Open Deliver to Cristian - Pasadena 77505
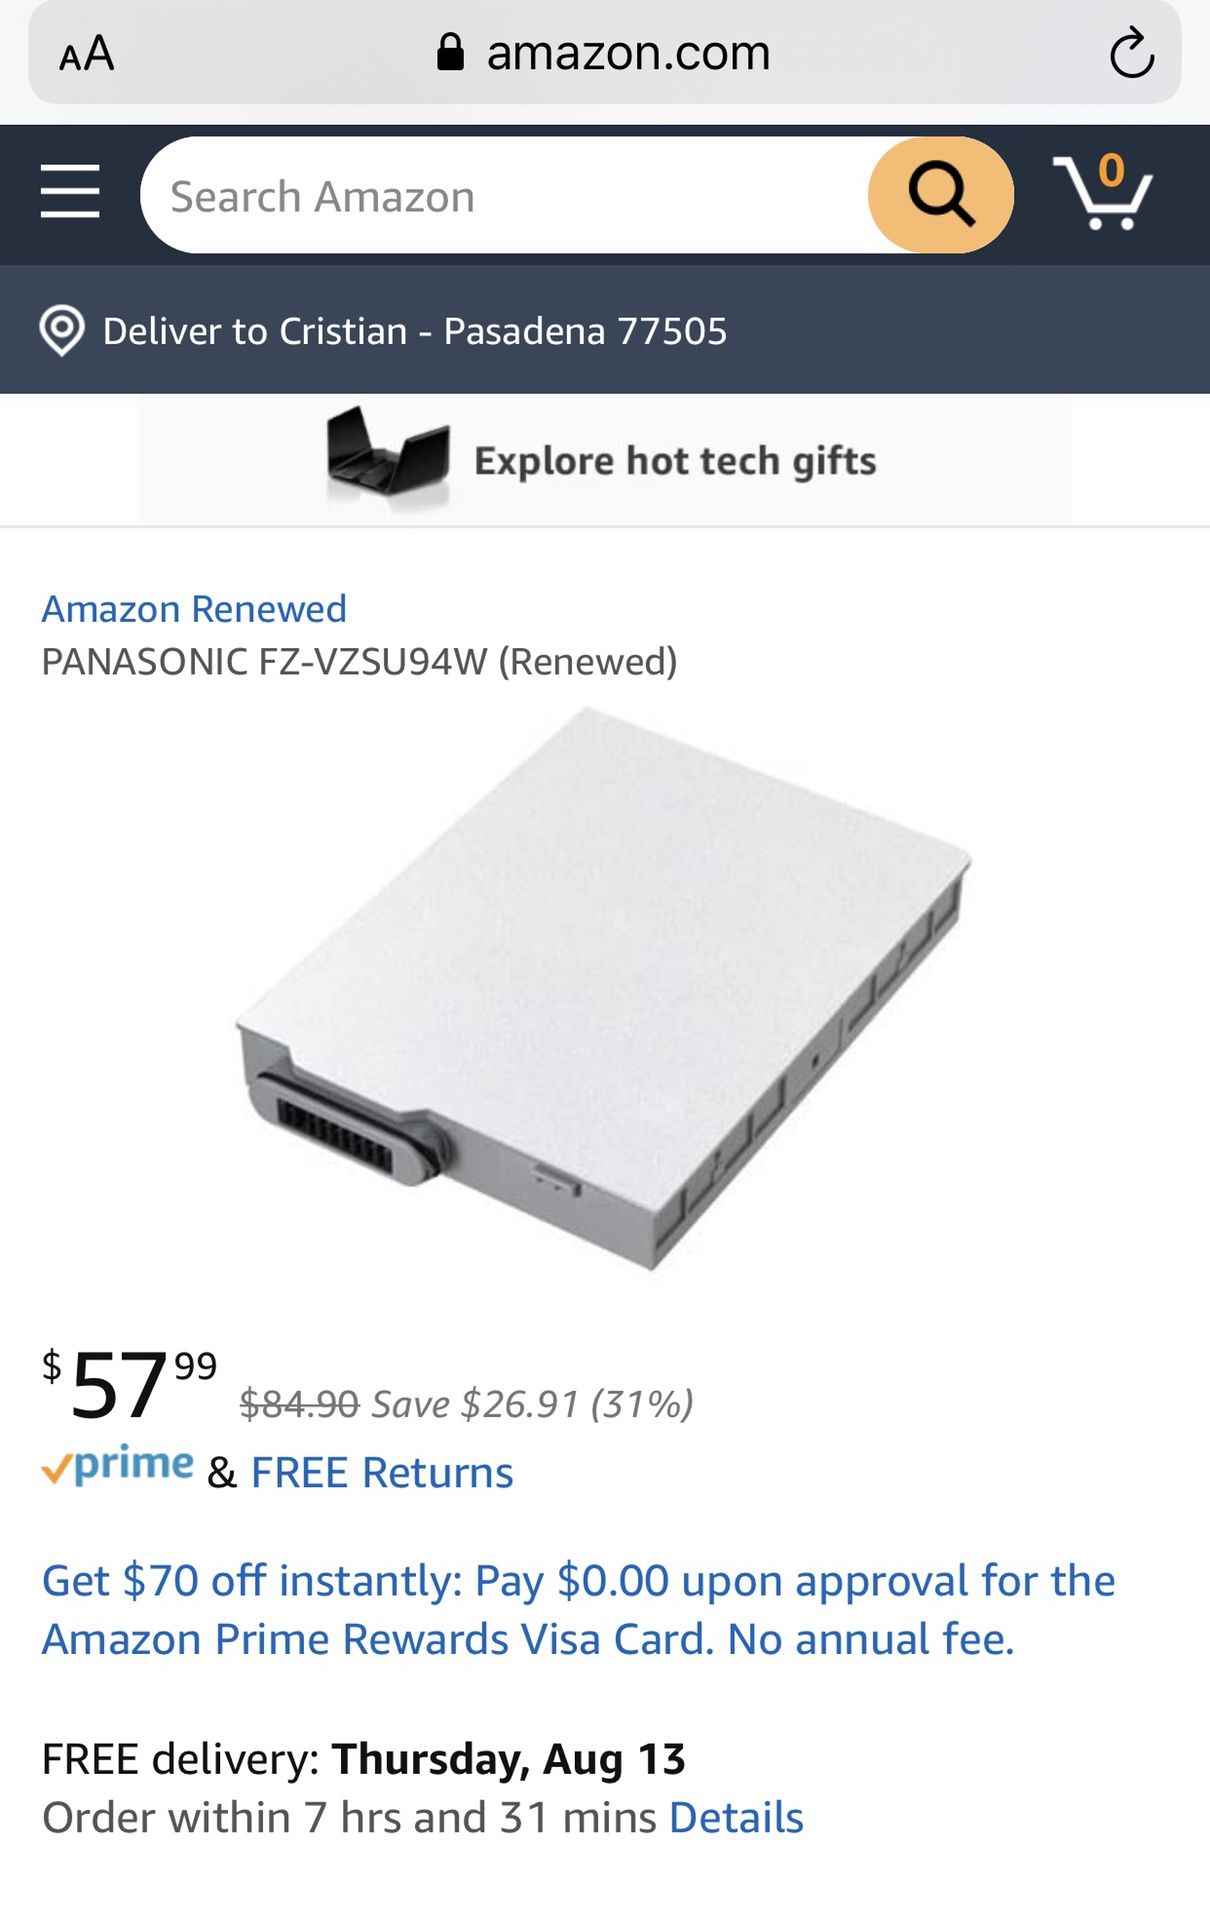 click(x=415, y=331)
